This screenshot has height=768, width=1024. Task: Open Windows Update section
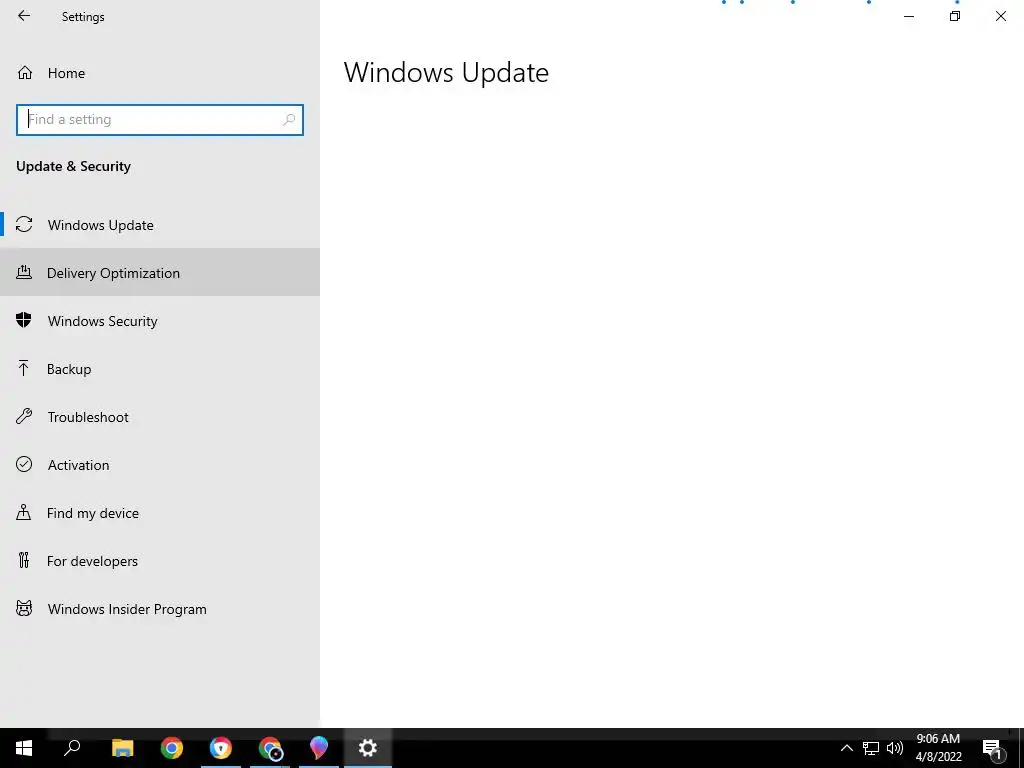160,225
